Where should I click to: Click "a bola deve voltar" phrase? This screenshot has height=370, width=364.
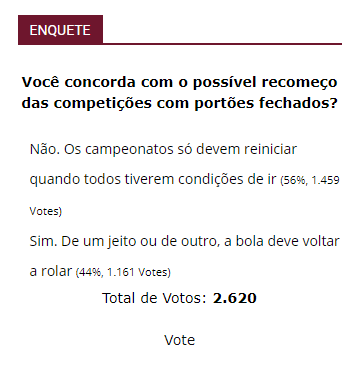coord(282,242)
